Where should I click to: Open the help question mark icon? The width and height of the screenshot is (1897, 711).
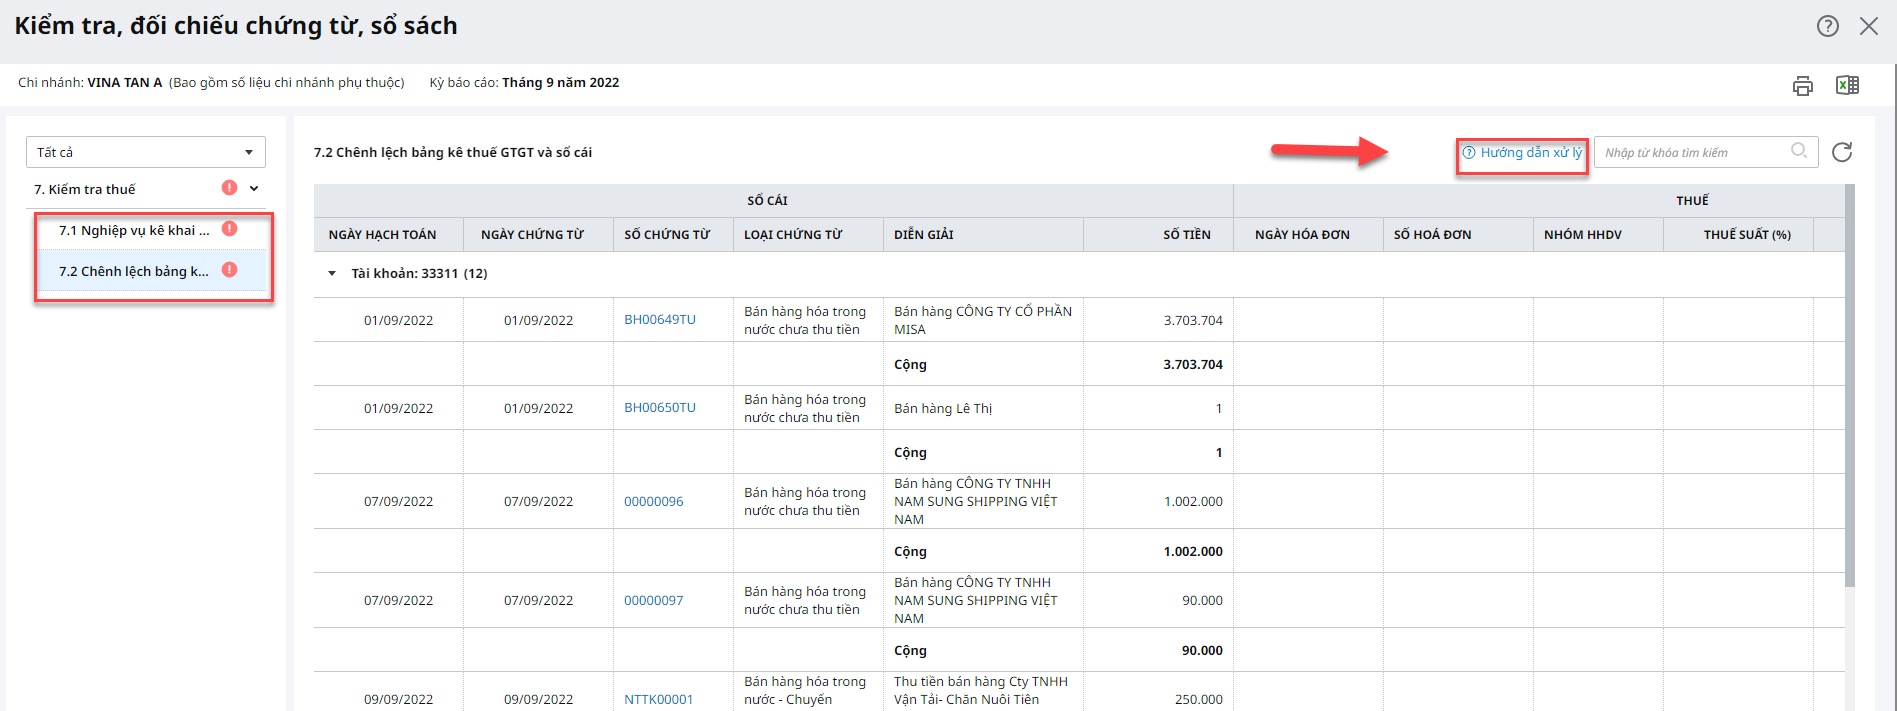click(1828, 26)
